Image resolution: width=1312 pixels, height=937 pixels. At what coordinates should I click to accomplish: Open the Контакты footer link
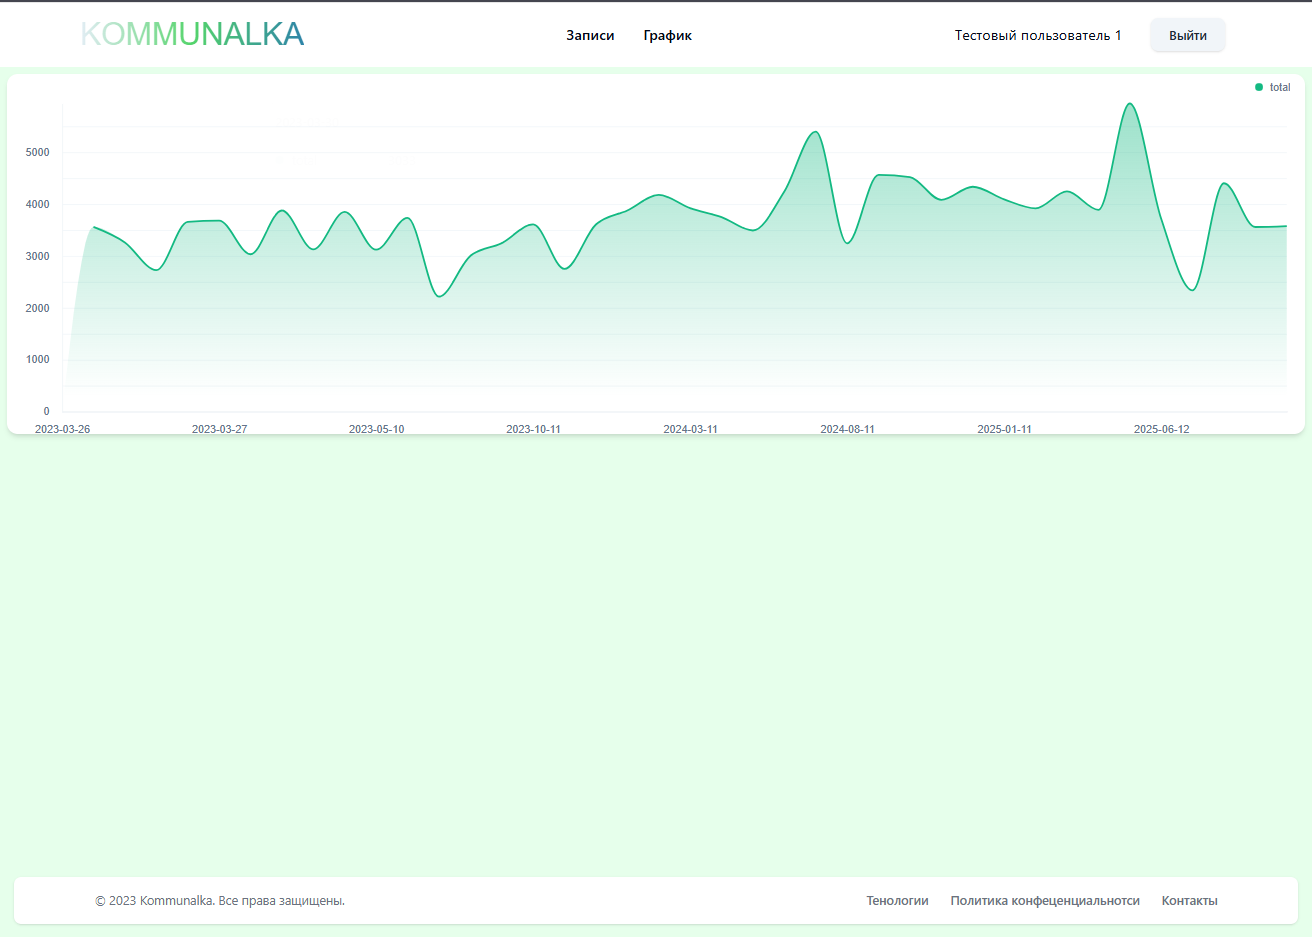point(1189,901)
